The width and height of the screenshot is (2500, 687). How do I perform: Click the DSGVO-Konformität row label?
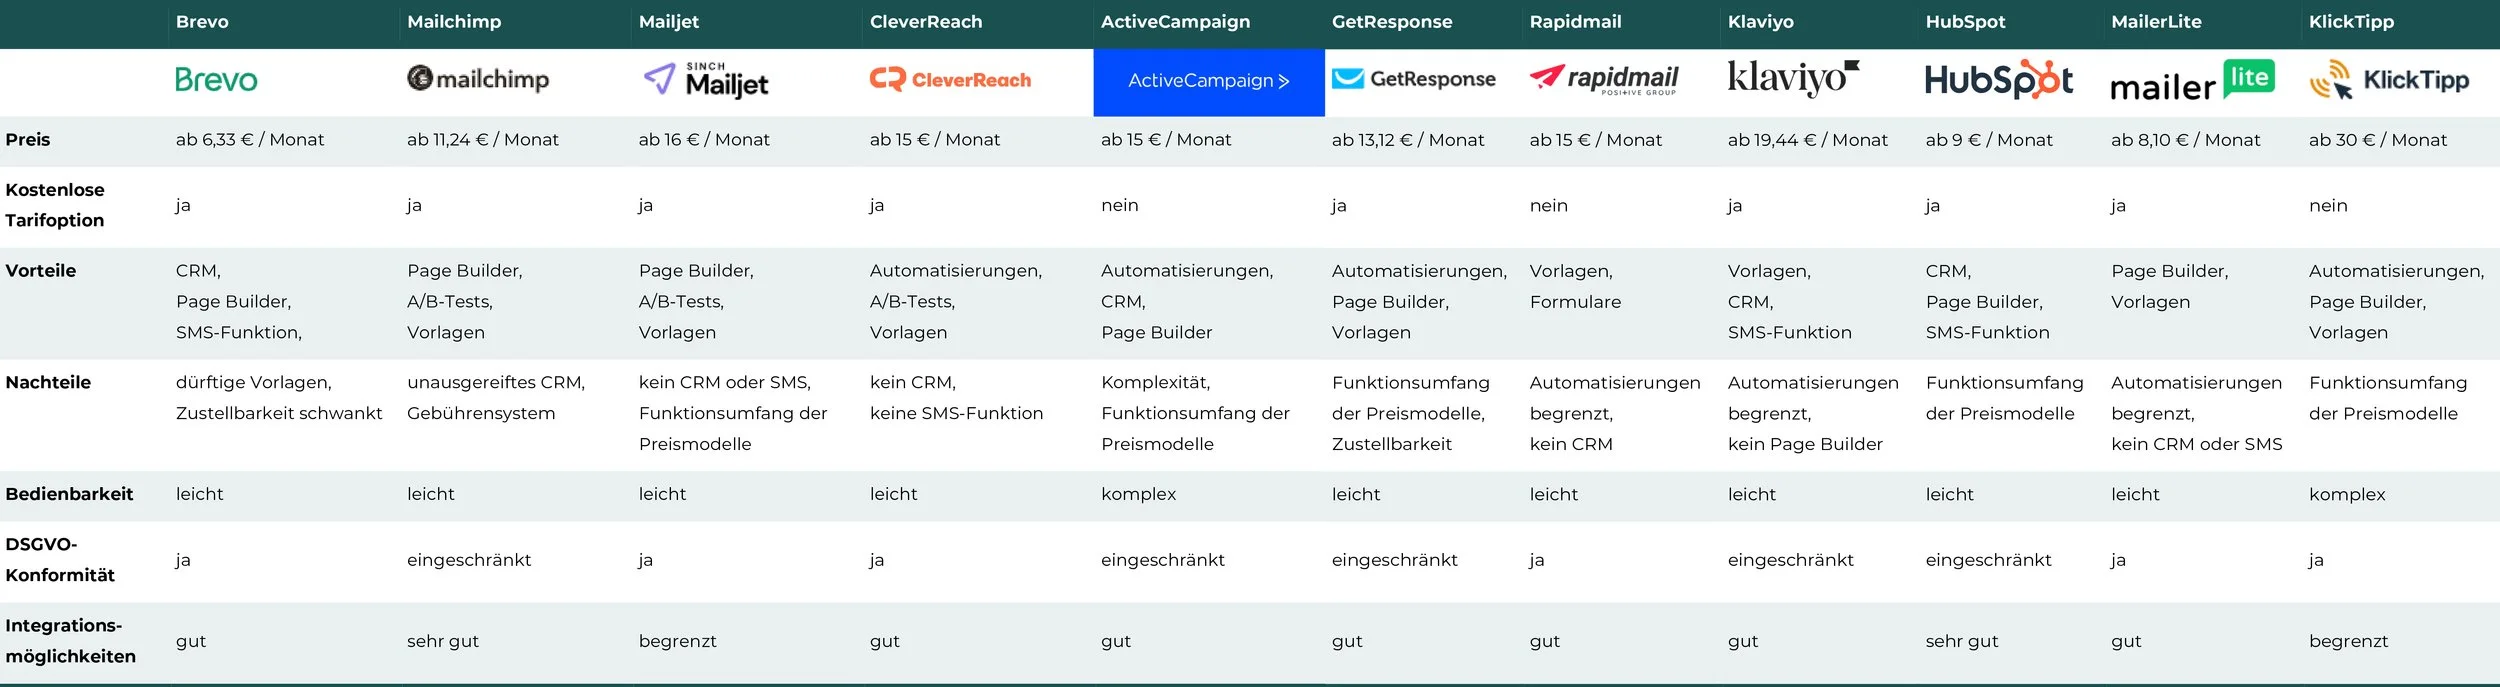(x=60, y=560)
